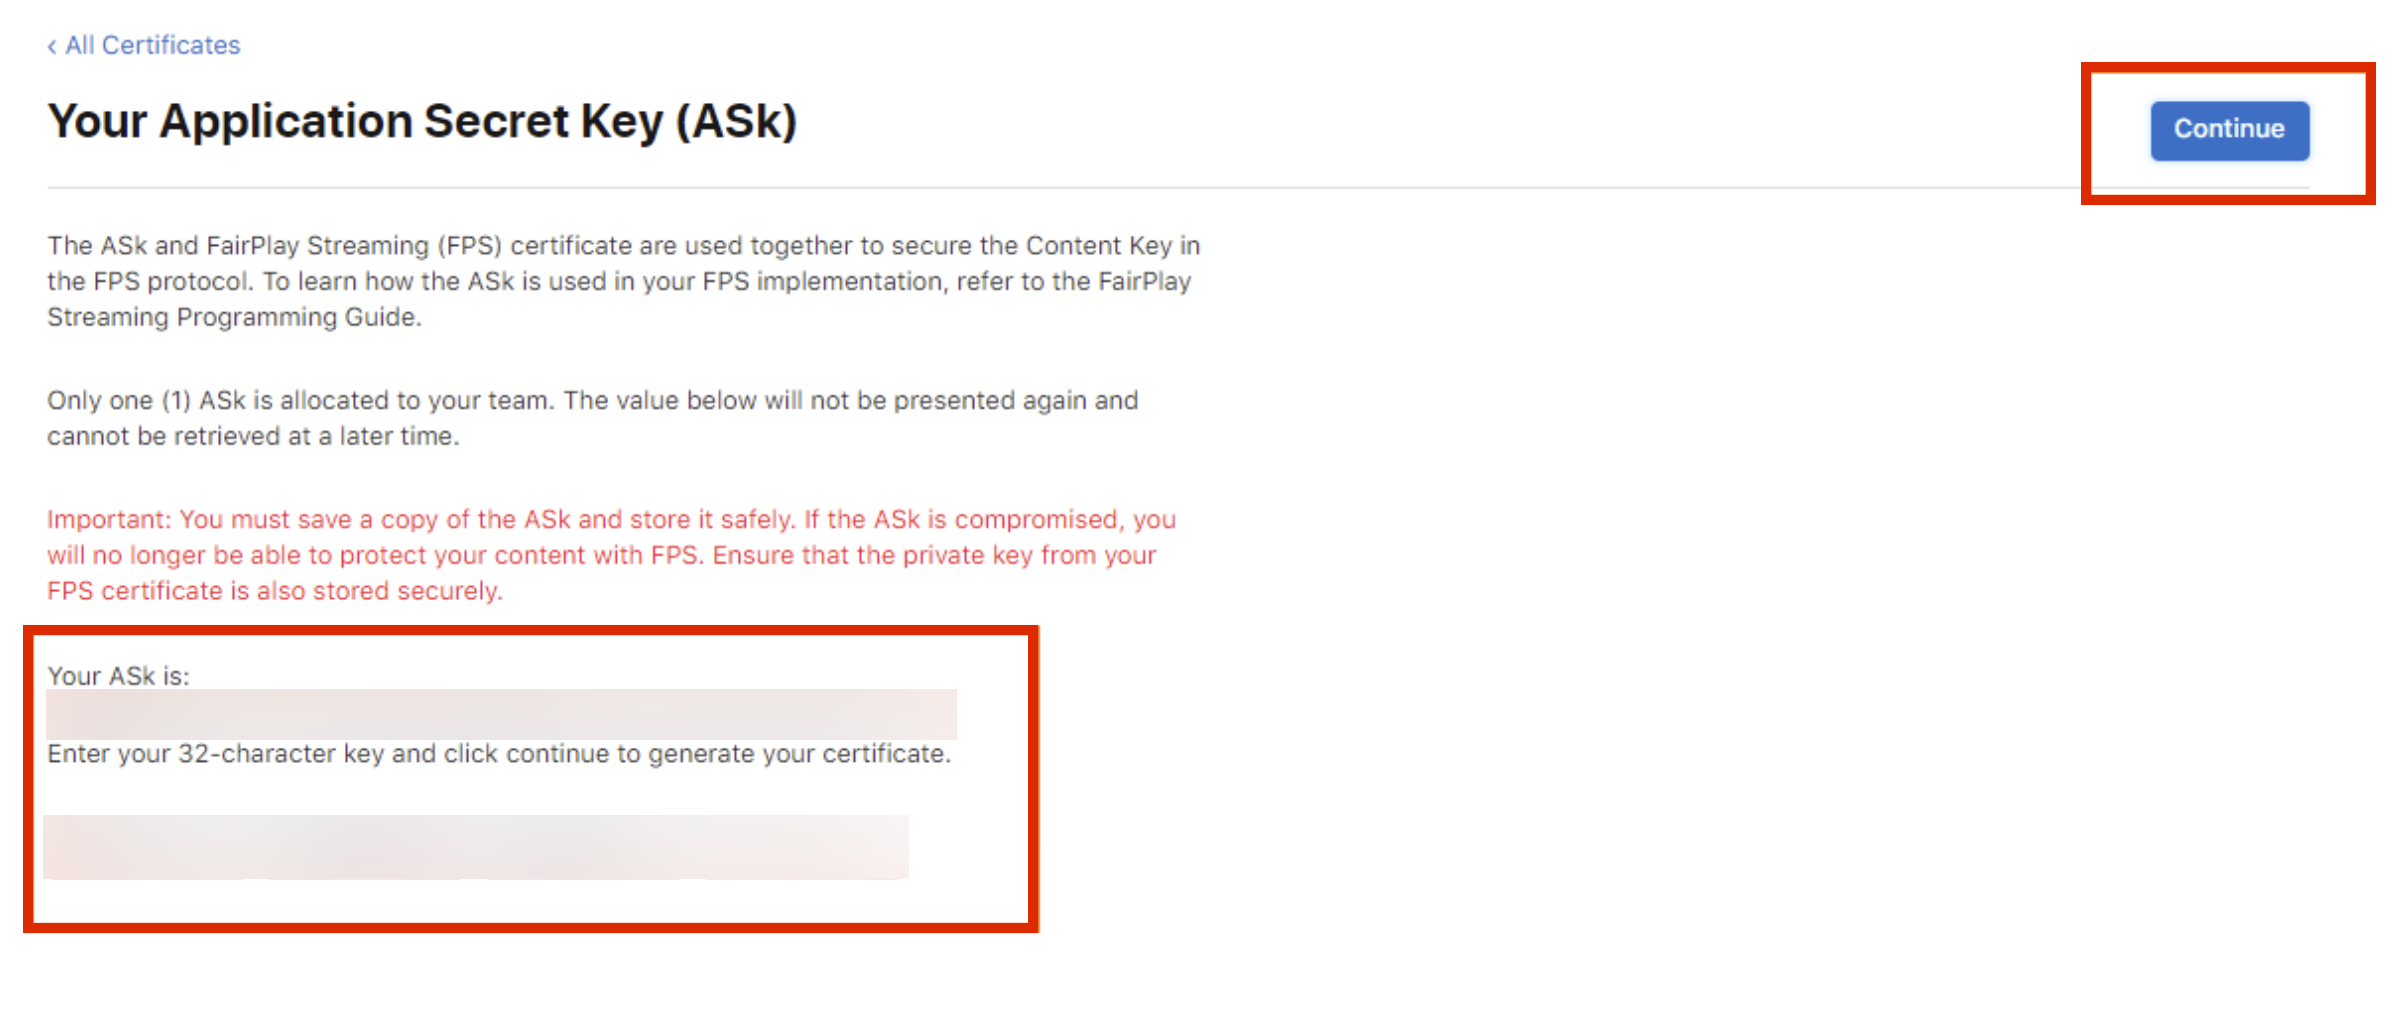Screen dimensions: 2396x1012
Task: Click the first line beginning "The ASk and FairPlay Streaming"
Action: pyautogui.click(x=622, y=246)
